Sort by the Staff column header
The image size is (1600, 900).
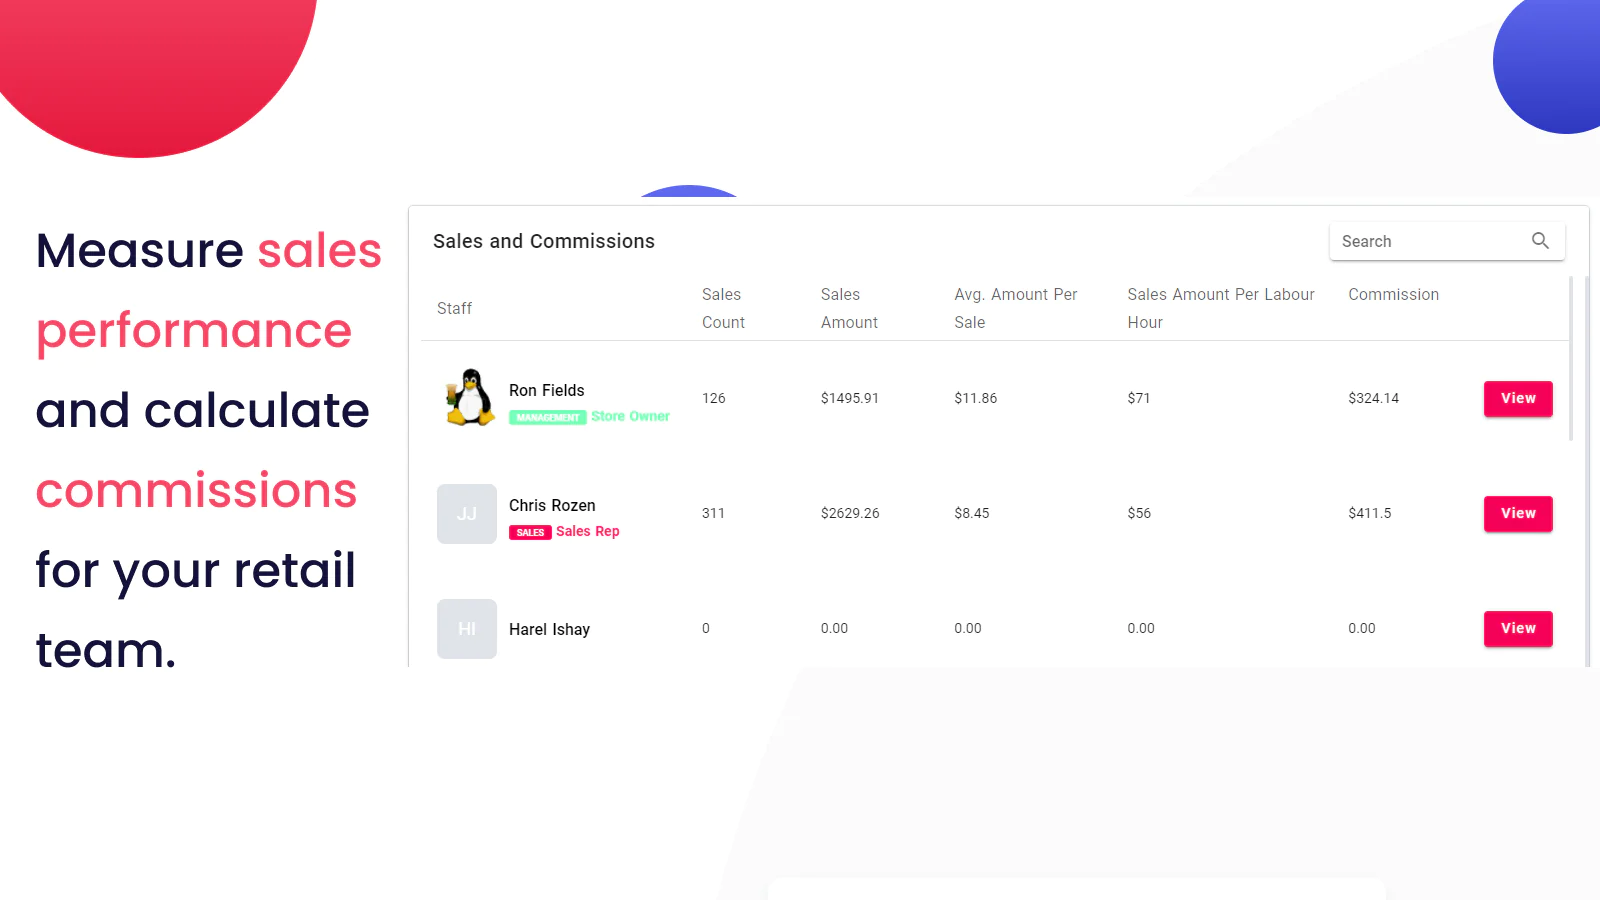pos(454,308)
